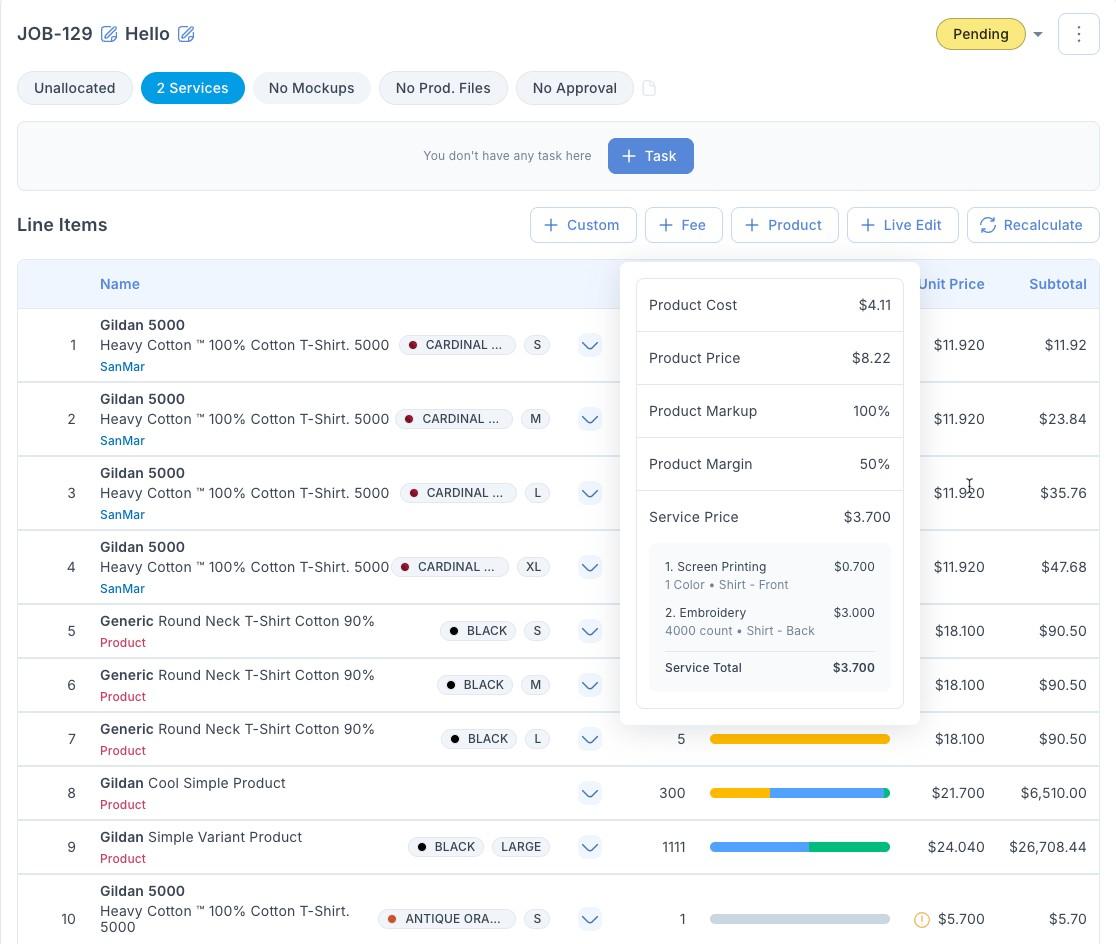The width and height of the screenshot is (1116, 944).
Task: Click the Unallocated status pill
Action: tap(74, 88)
